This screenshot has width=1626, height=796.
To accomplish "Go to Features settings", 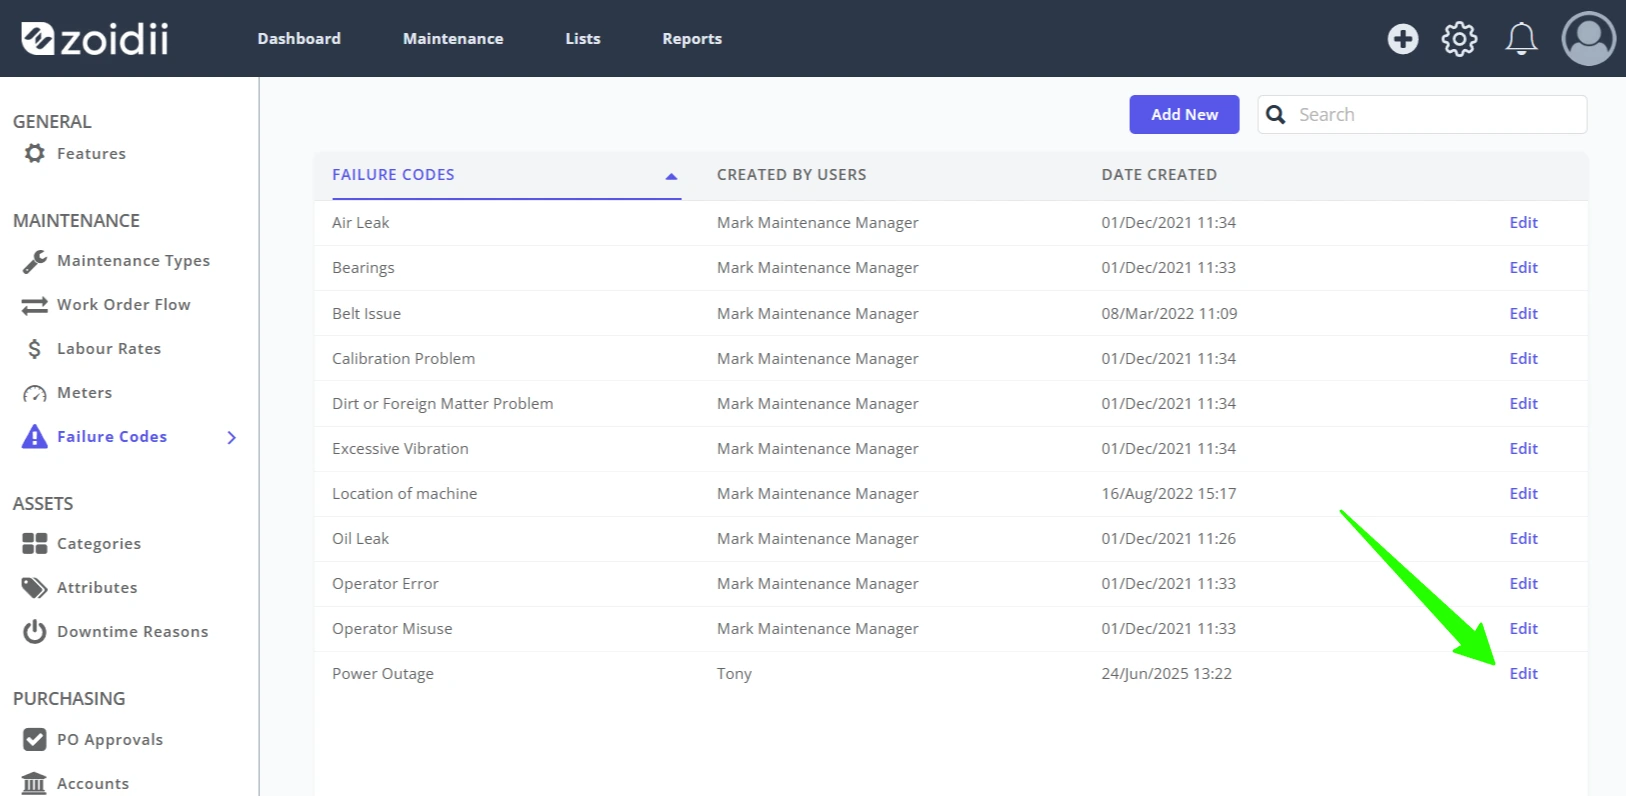I will pyautogui.click(x=91, y=153).
